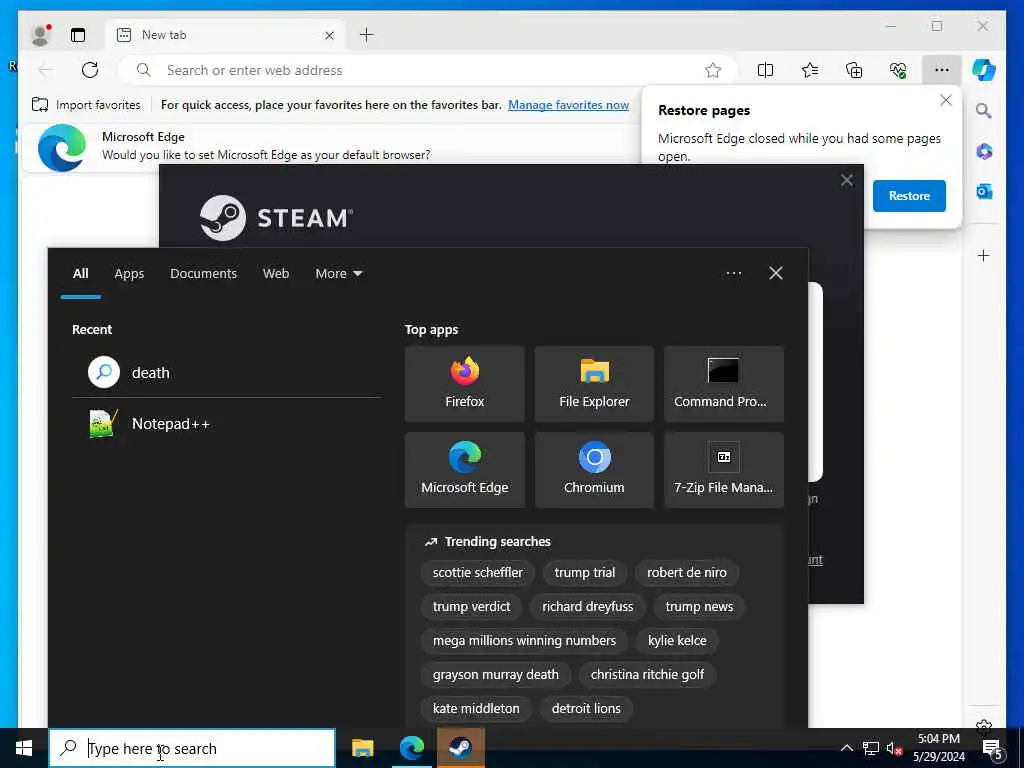Click Edge address bar search field
Screen dimensions: 1024x768
click(x=428, y=70)
